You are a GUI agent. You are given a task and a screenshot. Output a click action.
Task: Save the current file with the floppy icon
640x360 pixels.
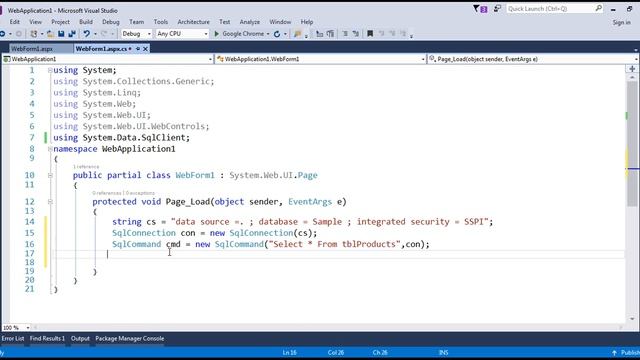[61, 34]
